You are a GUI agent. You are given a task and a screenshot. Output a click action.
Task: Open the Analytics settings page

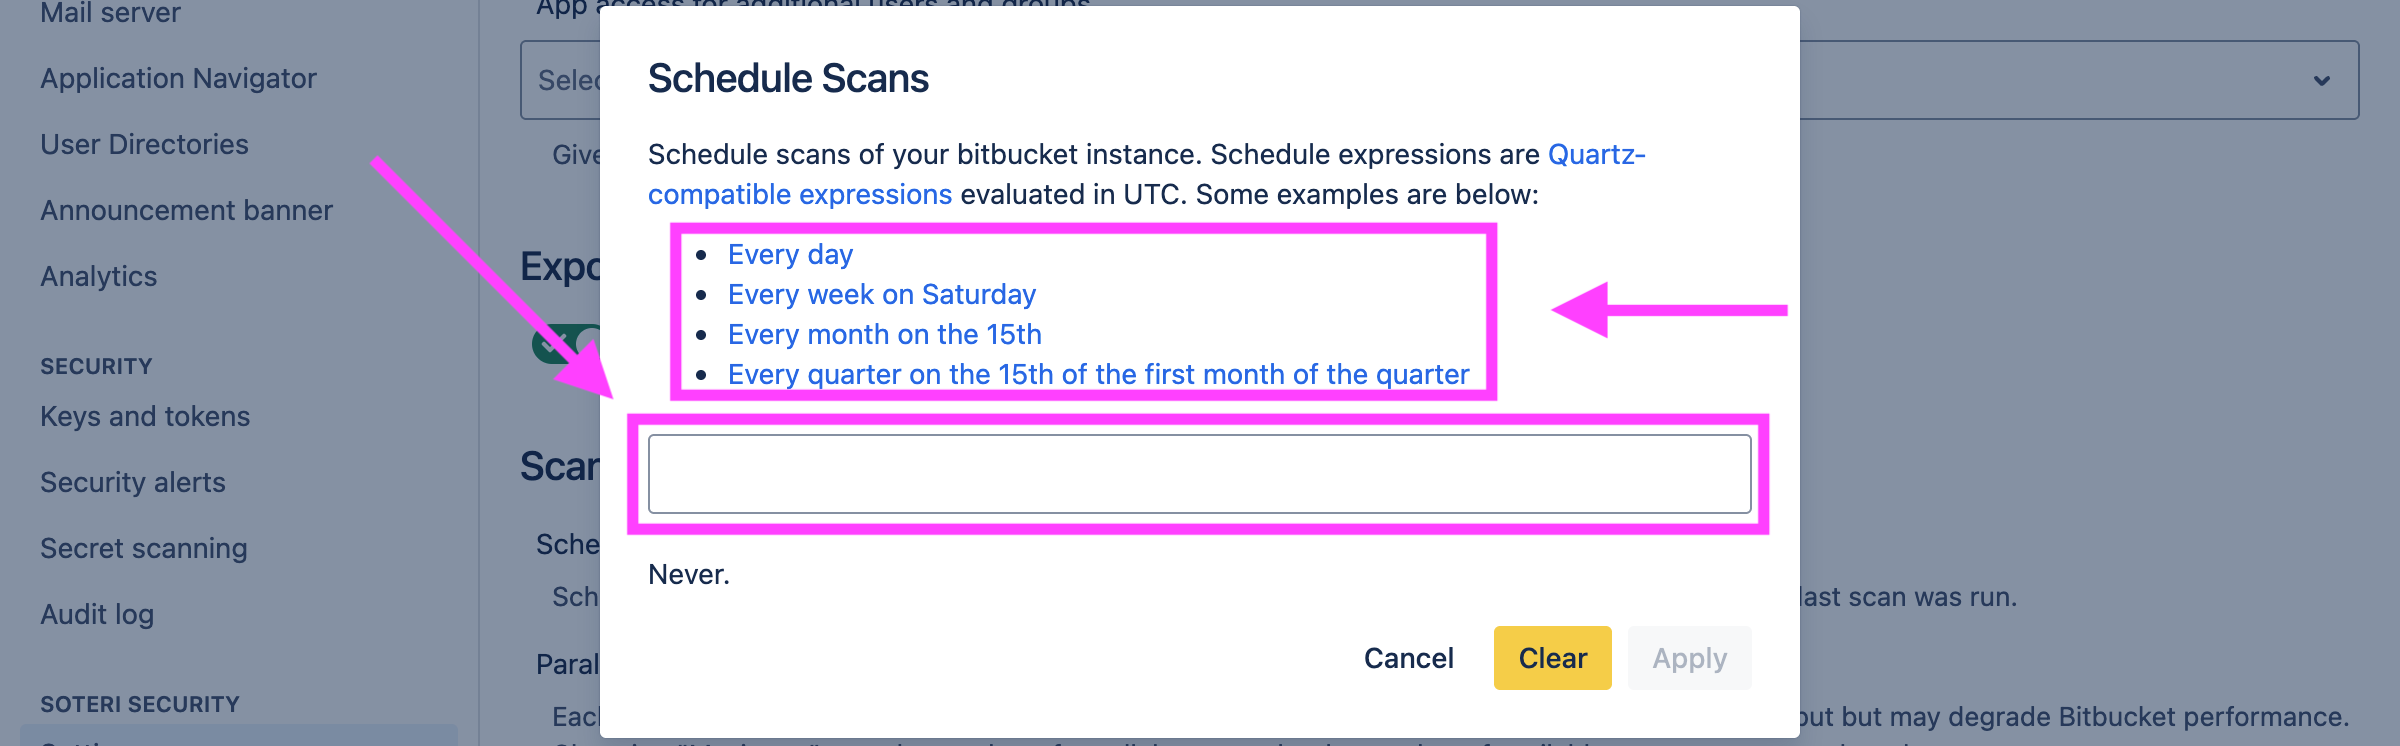tap(97, 276)
